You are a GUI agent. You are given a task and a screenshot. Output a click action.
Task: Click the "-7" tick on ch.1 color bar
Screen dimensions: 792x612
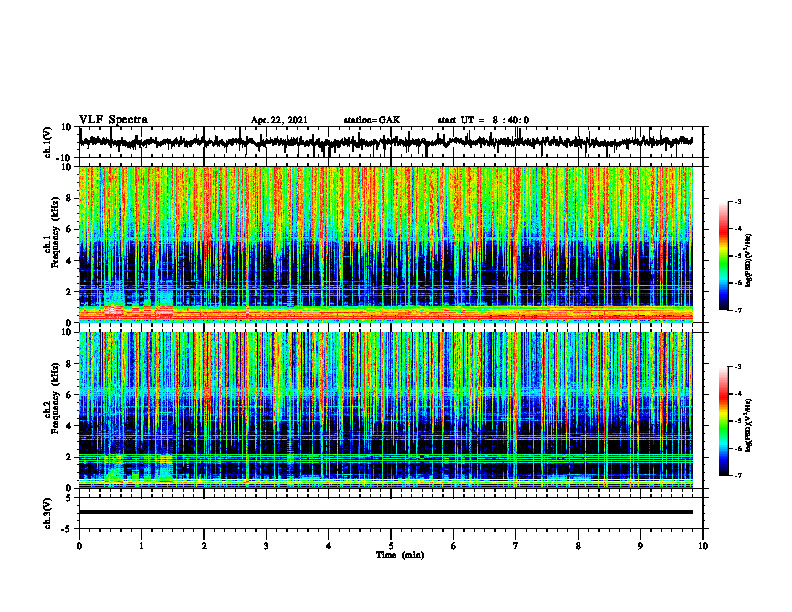point(737,310)
